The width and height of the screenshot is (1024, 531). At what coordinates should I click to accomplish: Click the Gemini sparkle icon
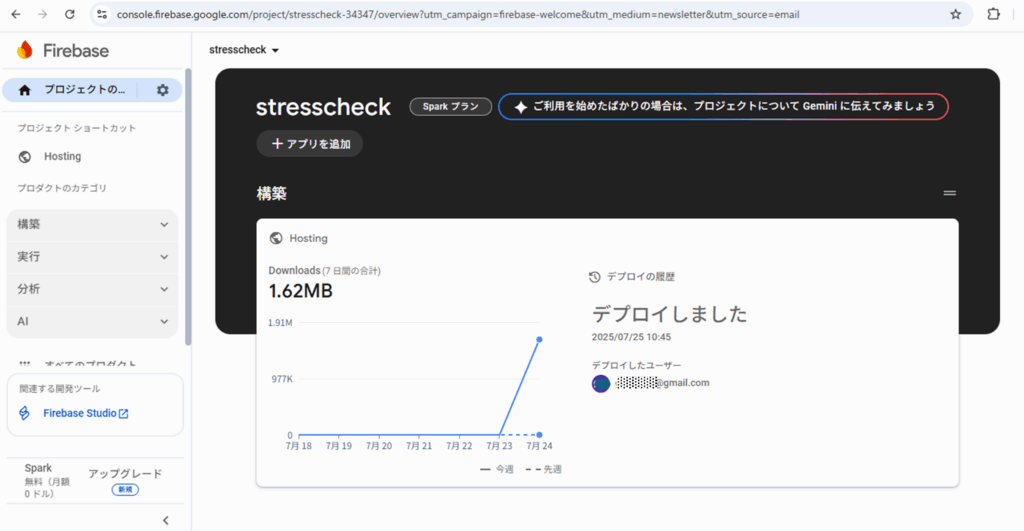520,107
